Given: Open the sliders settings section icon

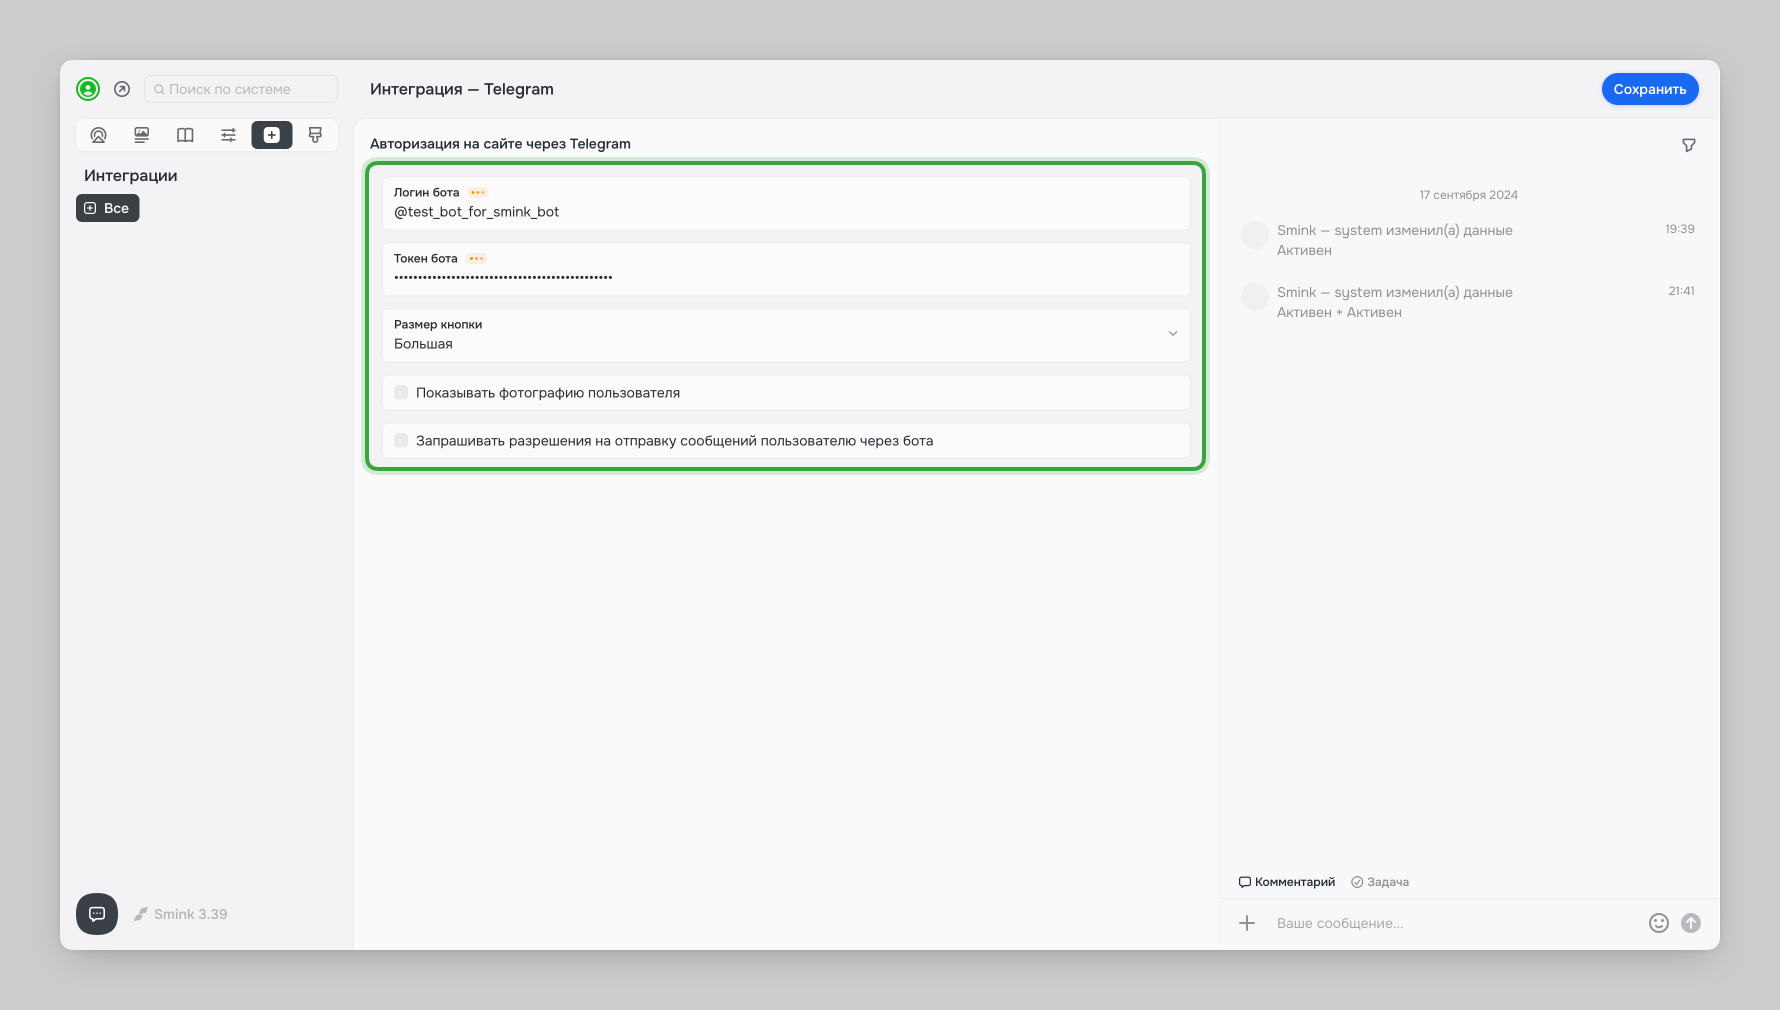Looking at the screenshot, I should click(x=228, y=135).
